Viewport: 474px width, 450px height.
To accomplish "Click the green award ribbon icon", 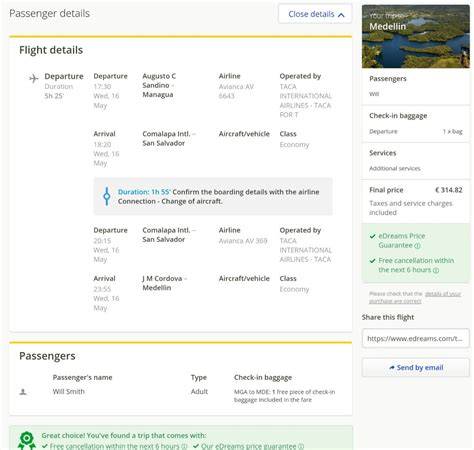I will pyautogui.click(x=27, y=441).
